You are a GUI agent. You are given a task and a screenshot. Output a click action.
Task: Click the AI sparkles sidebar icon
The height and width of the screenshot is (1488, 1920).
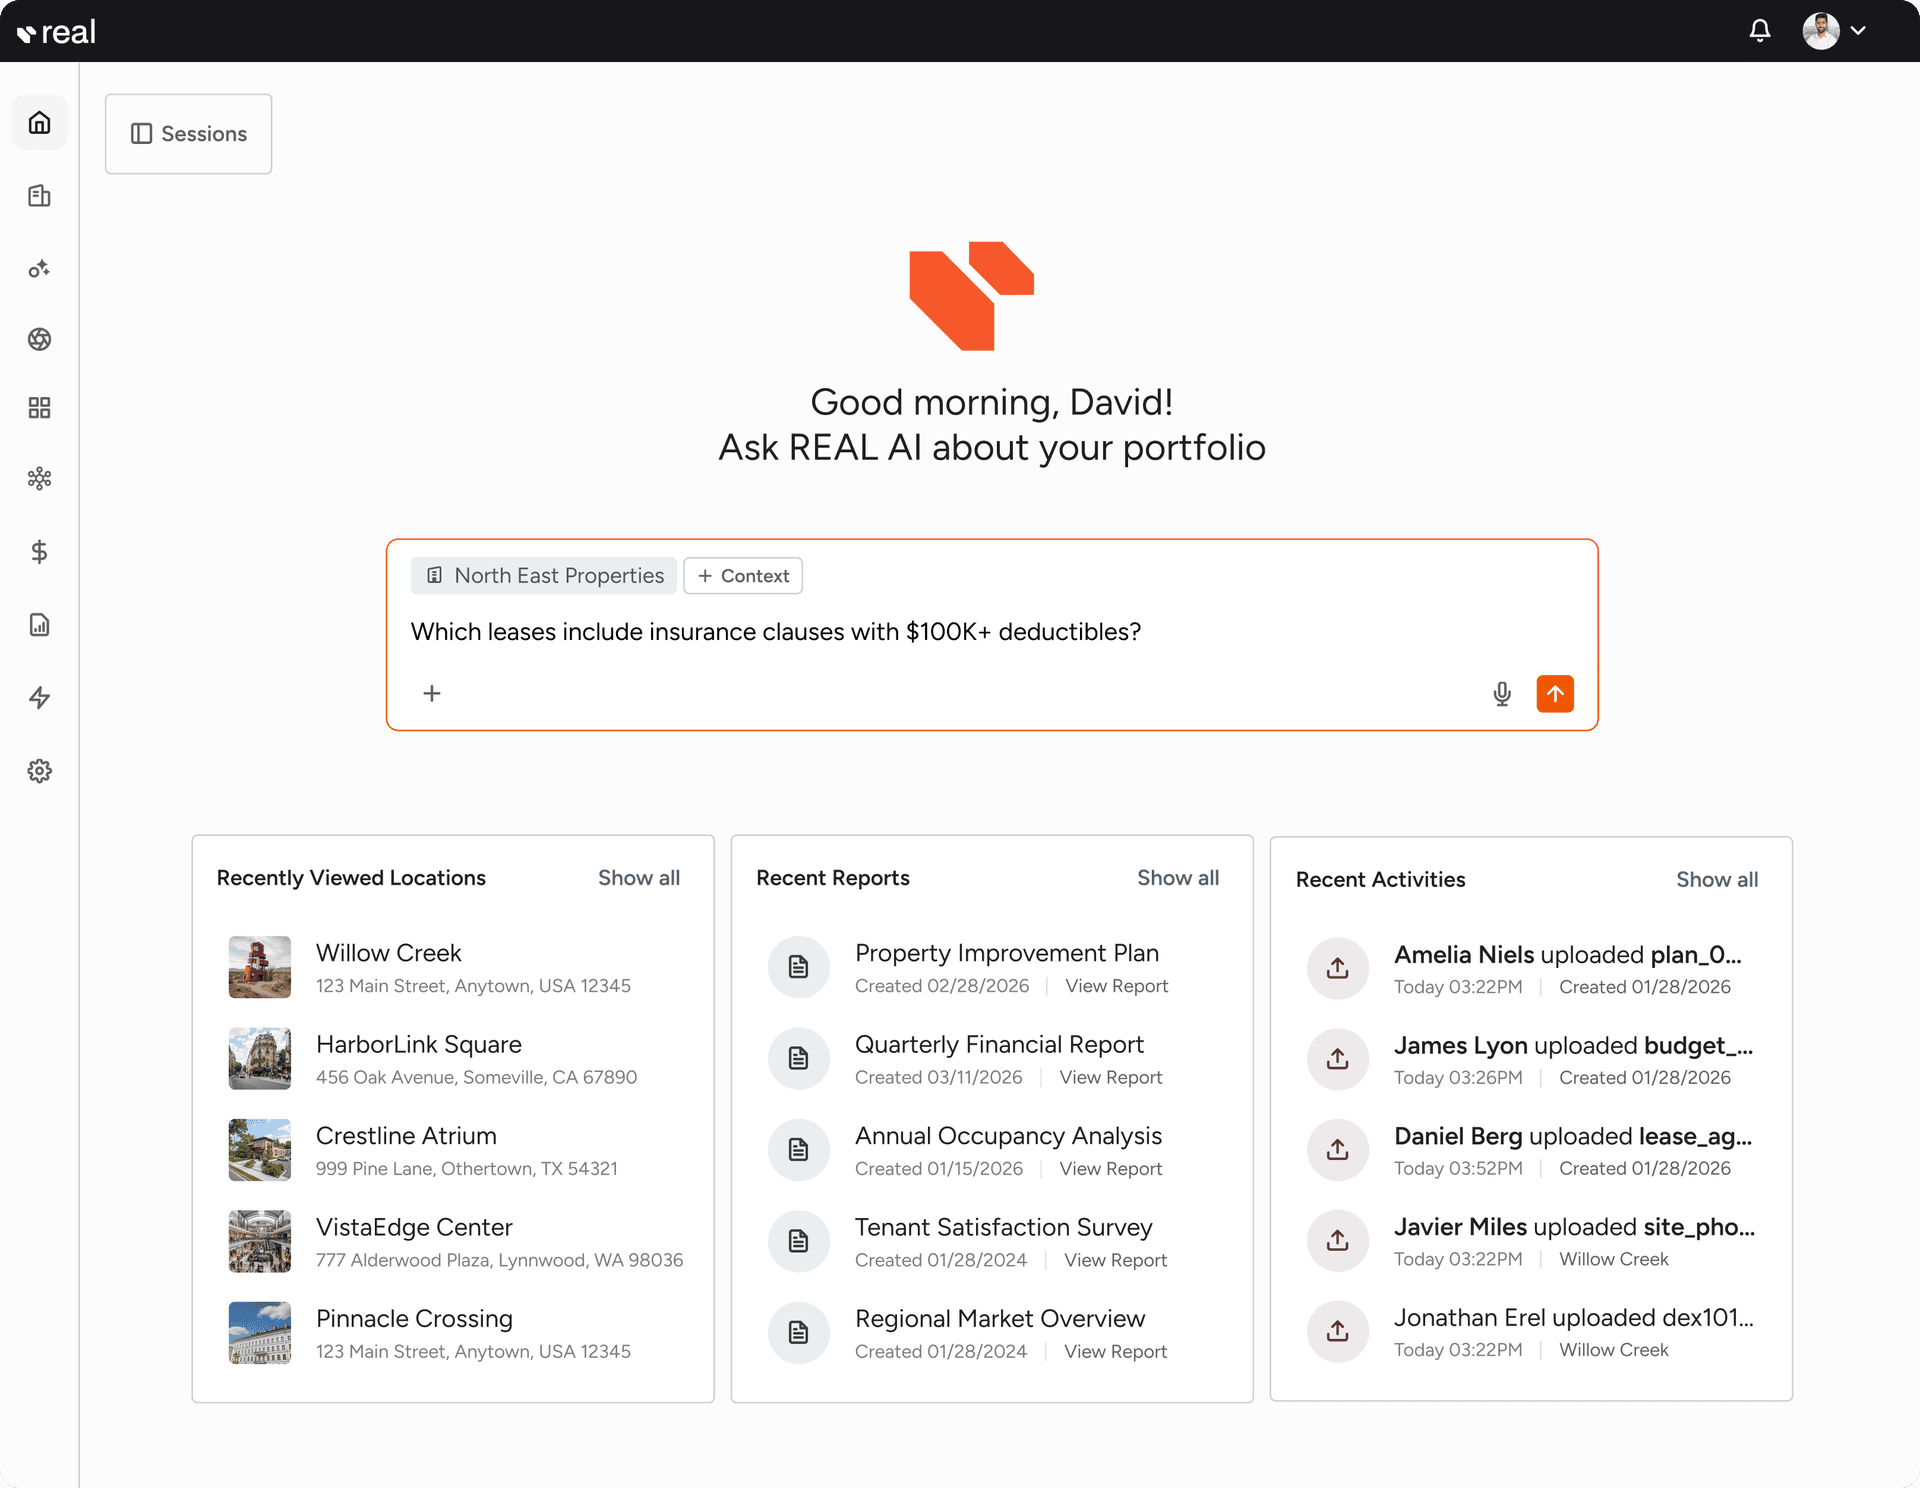click(39, 269)
